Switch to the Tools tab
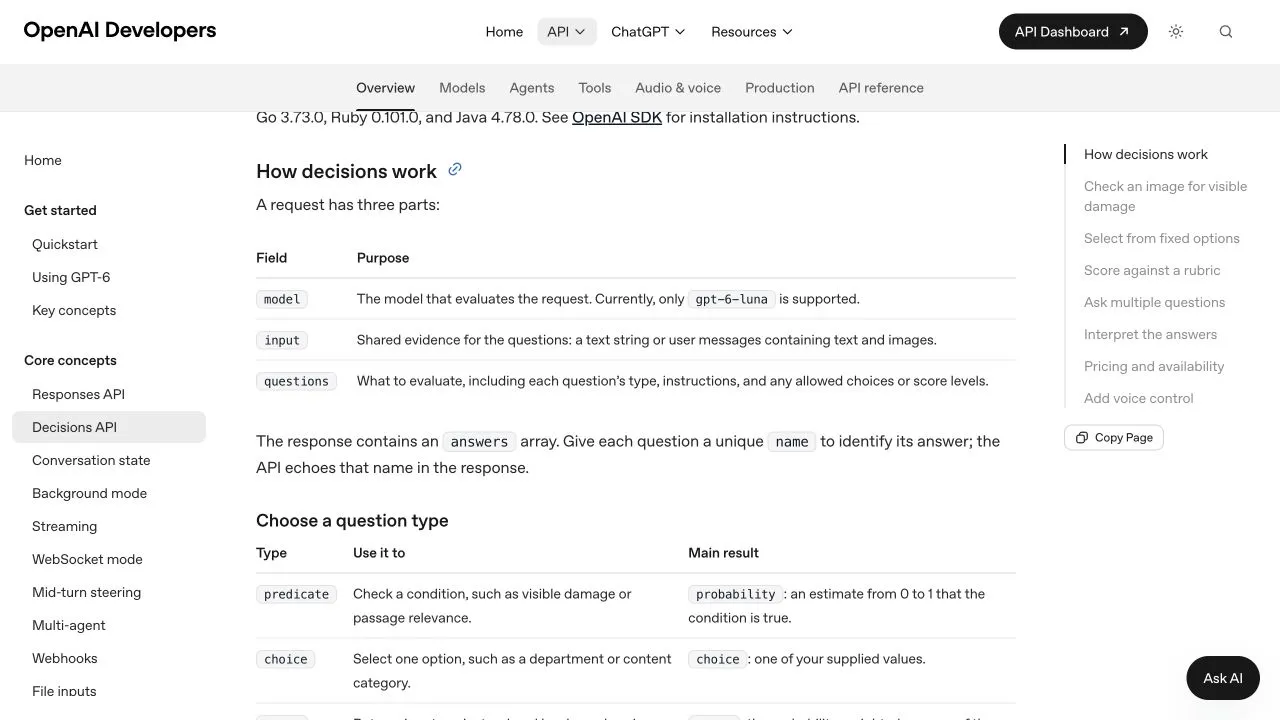1280x720 pixels. [x=595, y=88]
